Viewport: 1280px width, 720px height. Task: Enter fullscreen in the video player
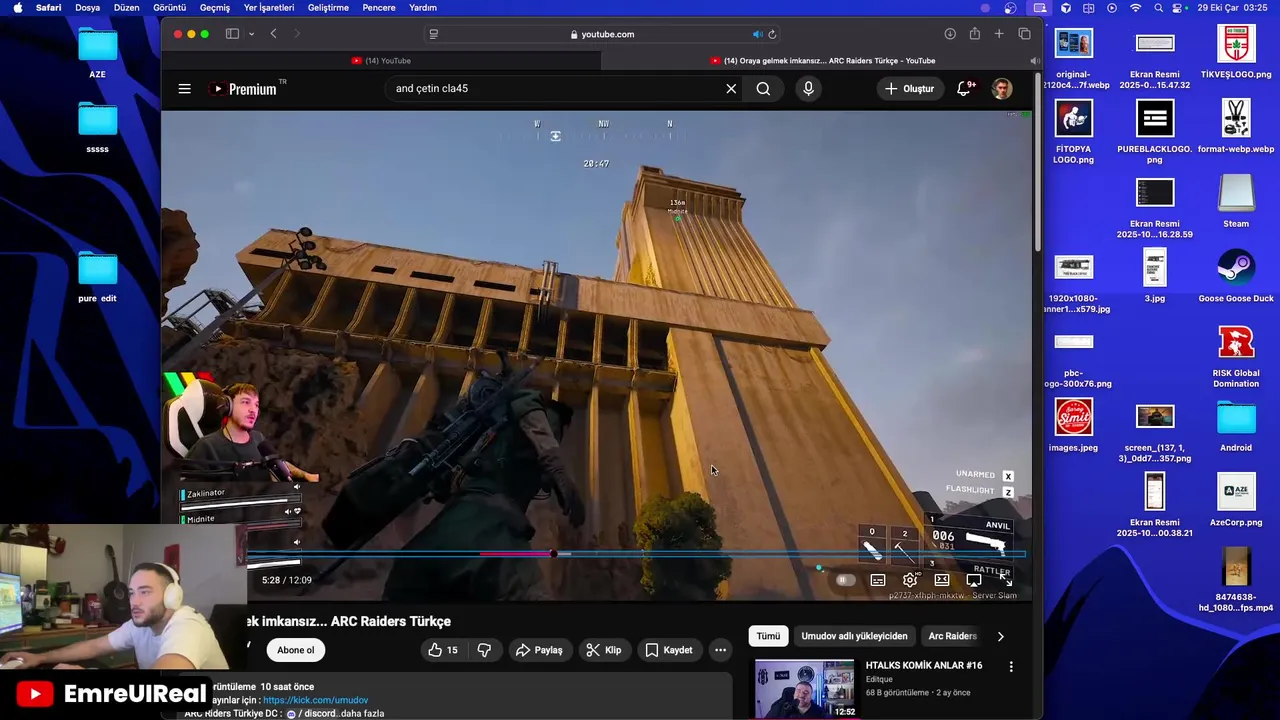pos(1006,580)
